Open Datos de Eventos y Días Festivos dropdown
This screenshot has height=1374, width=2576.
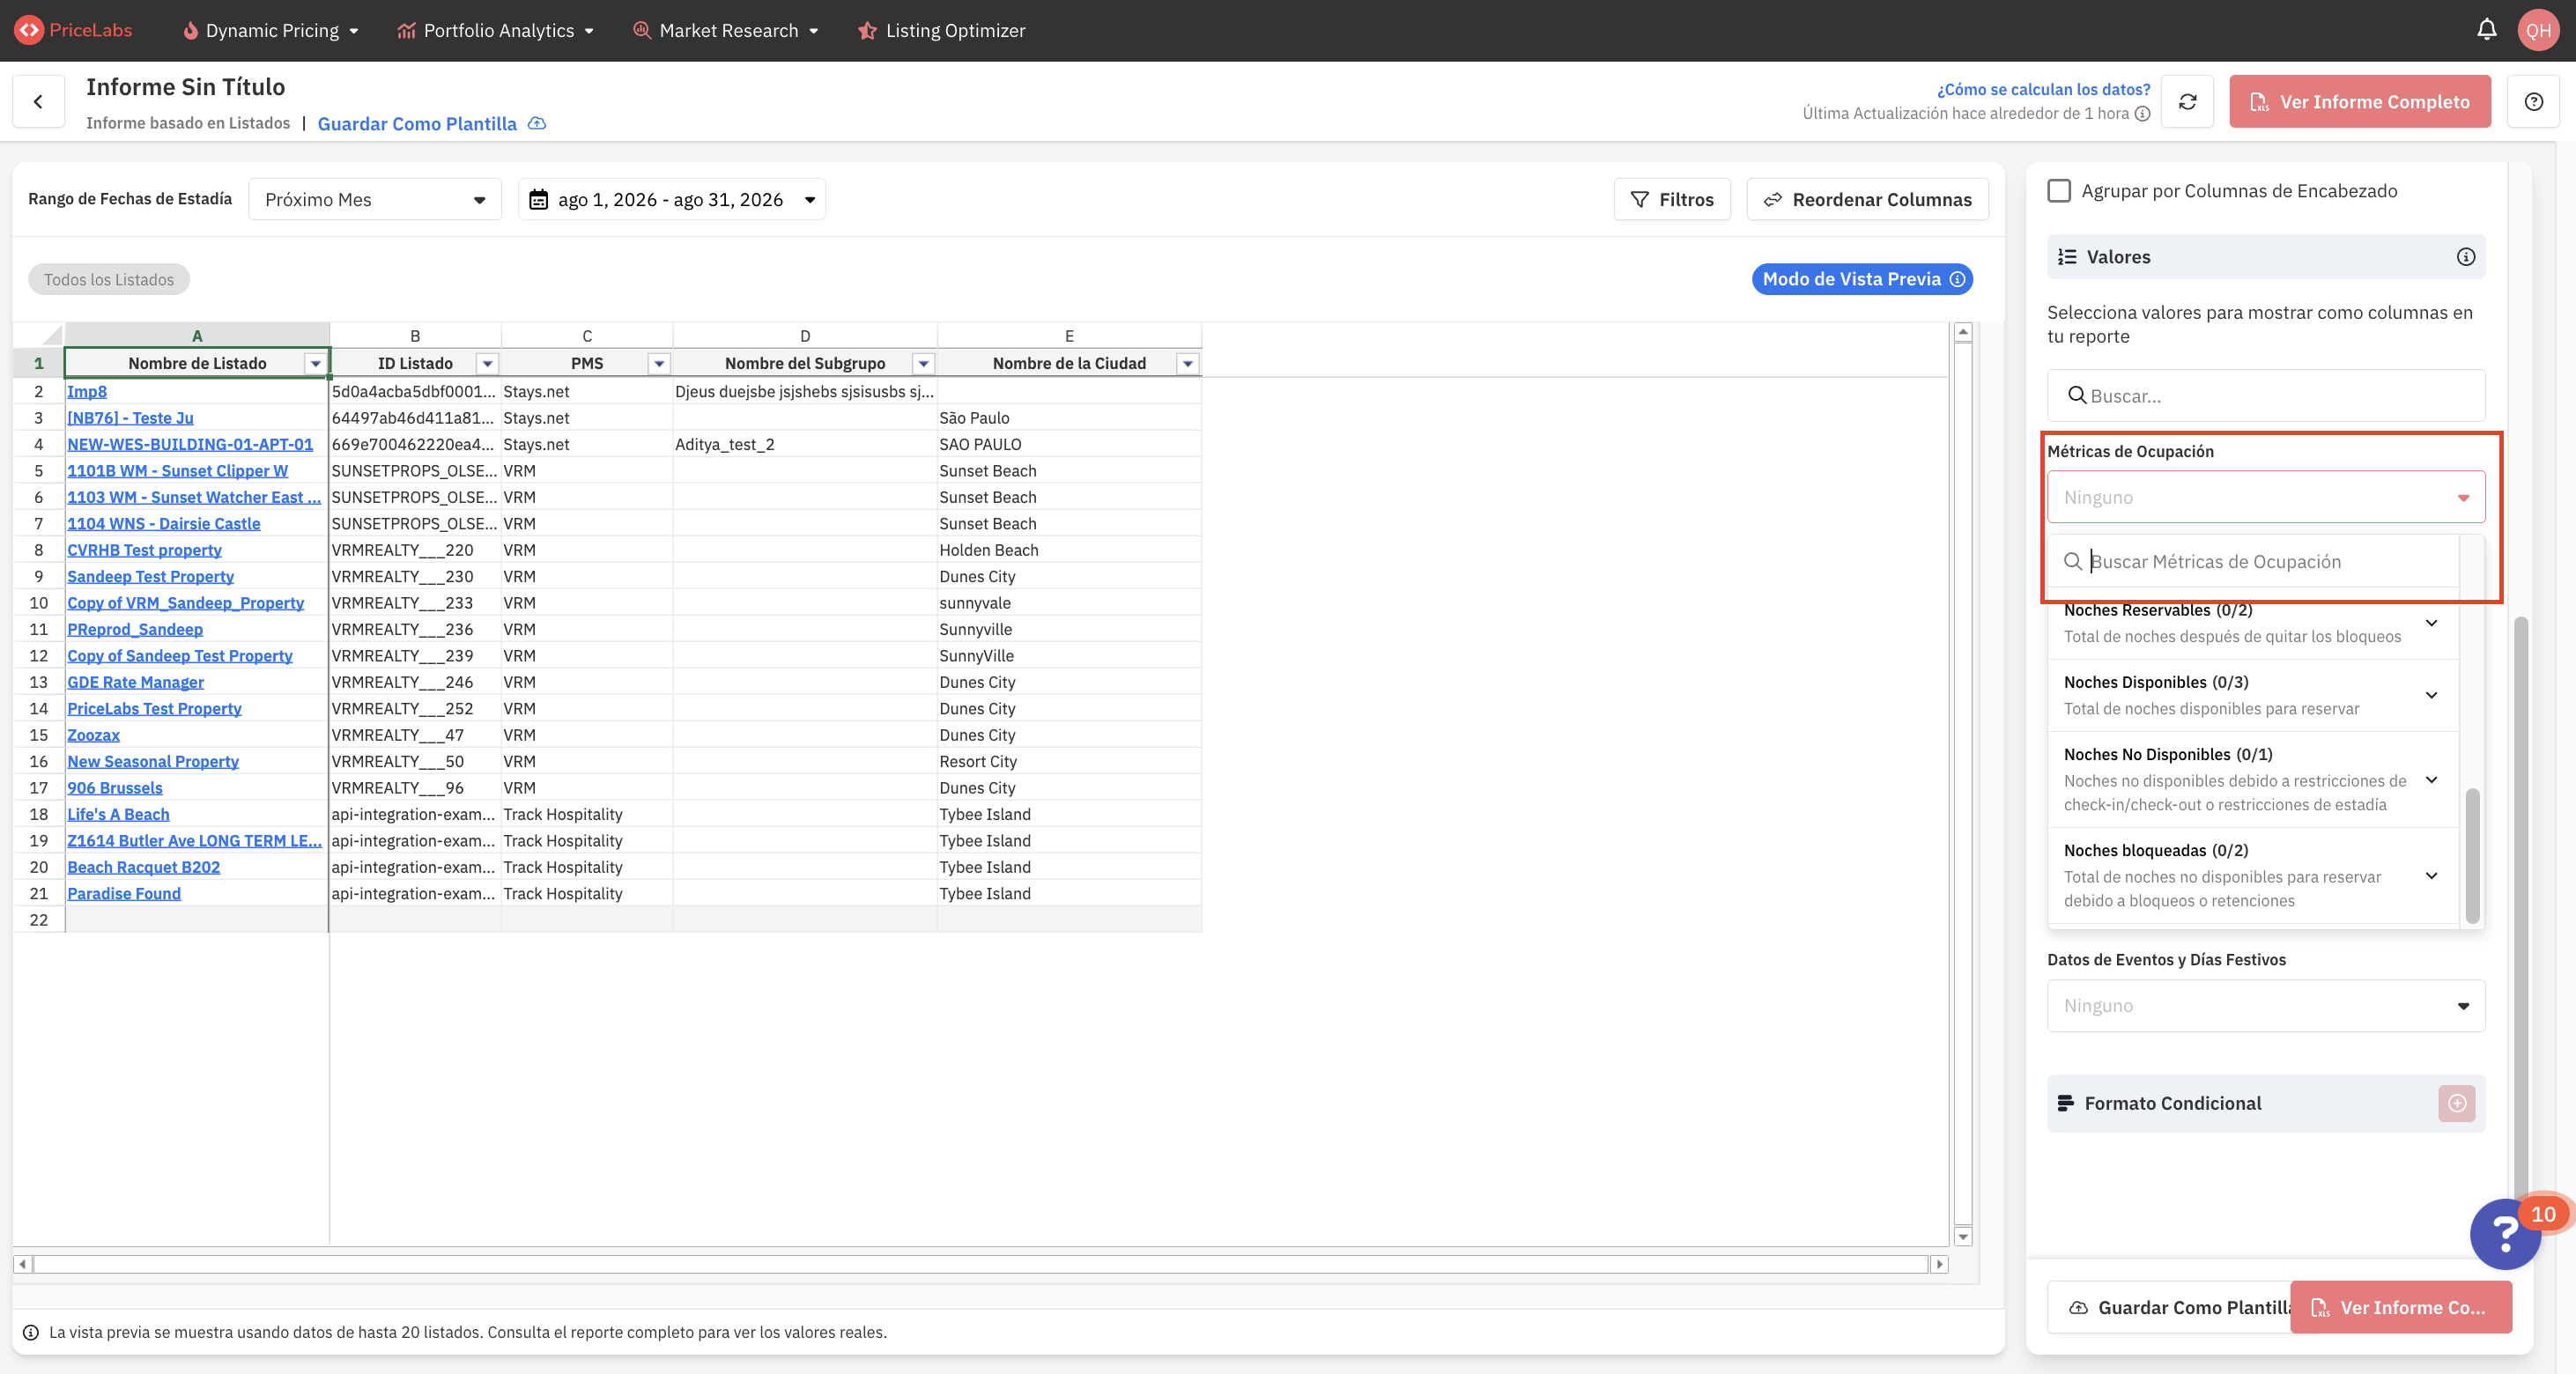(x=2265, y=1005)
